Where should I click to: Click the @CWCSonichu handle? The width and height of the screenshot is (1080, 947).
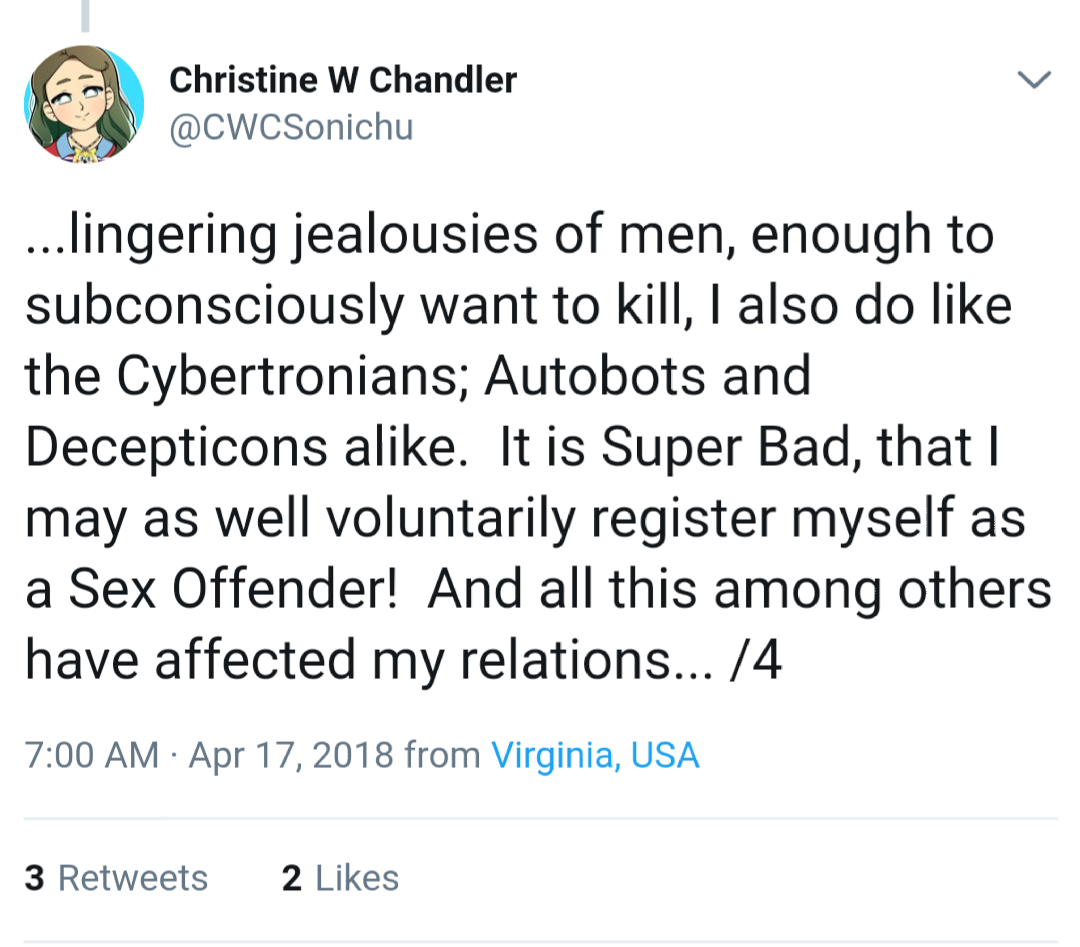[x=290, y=128]
